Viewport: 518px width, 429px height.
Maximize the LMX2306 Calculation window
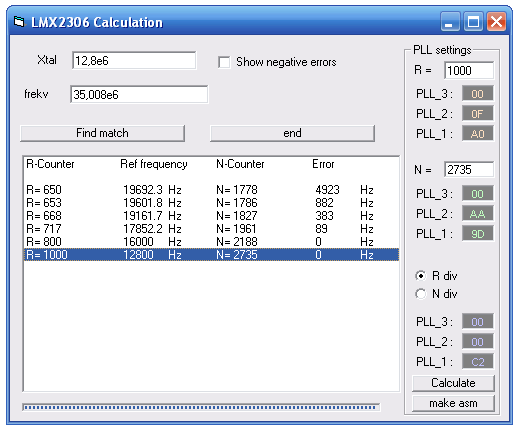coord(473,22)
